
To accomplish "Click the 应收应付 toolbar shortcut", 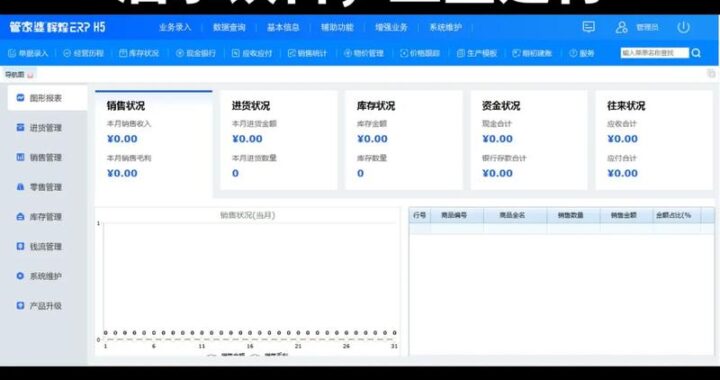I will pos(252,53).
